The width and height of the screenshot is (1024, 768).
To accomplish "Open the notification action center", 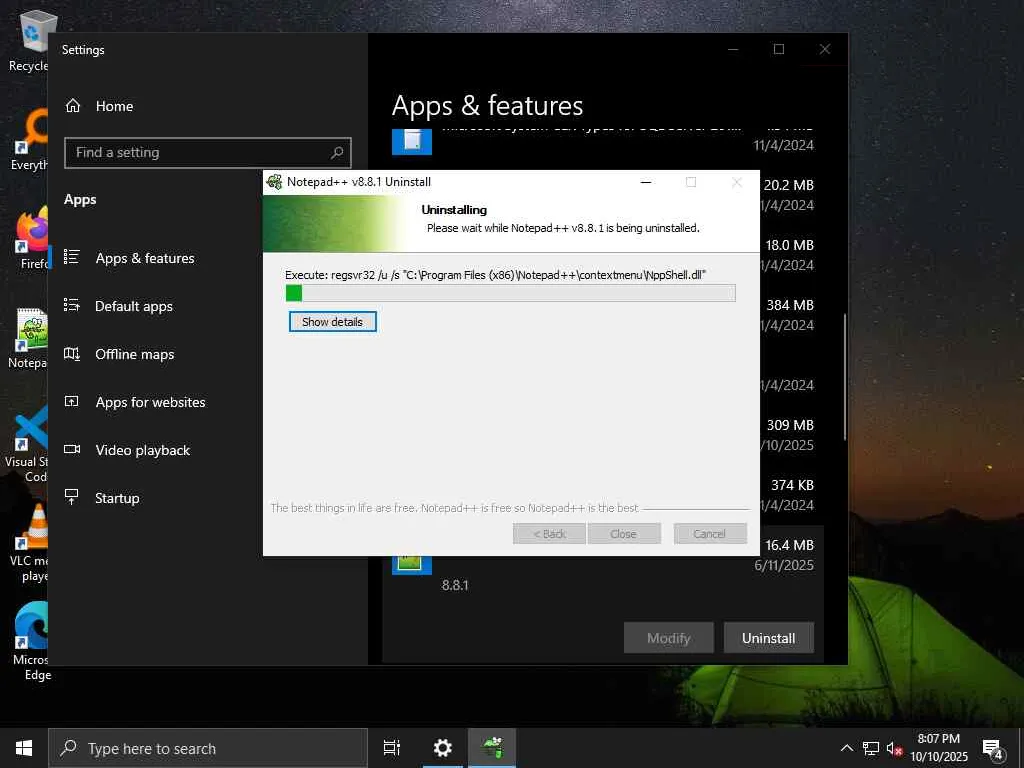I will pyautogui.click(x=993, y=748).
